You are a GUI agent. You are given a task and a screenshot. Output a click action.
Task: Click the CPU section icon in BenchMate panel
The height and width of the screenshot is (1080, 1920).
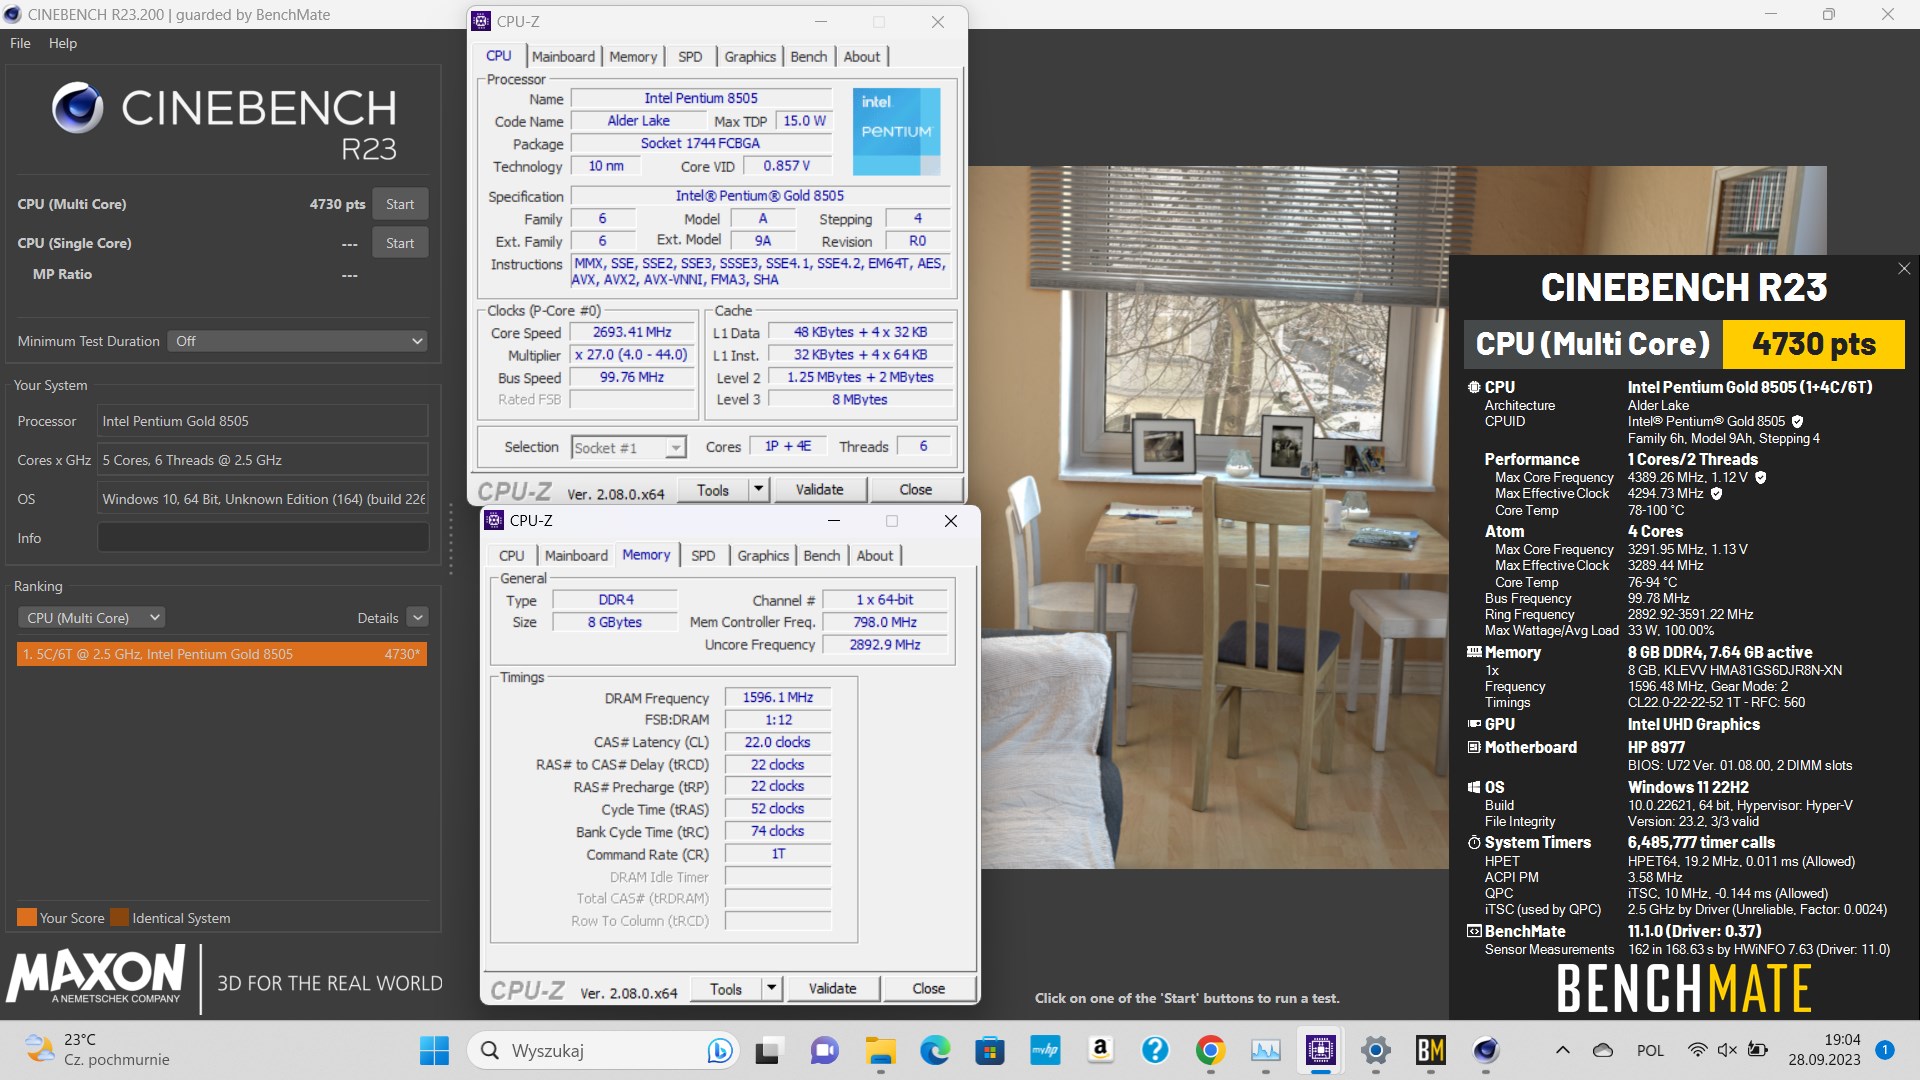[x=1473, y=387]
